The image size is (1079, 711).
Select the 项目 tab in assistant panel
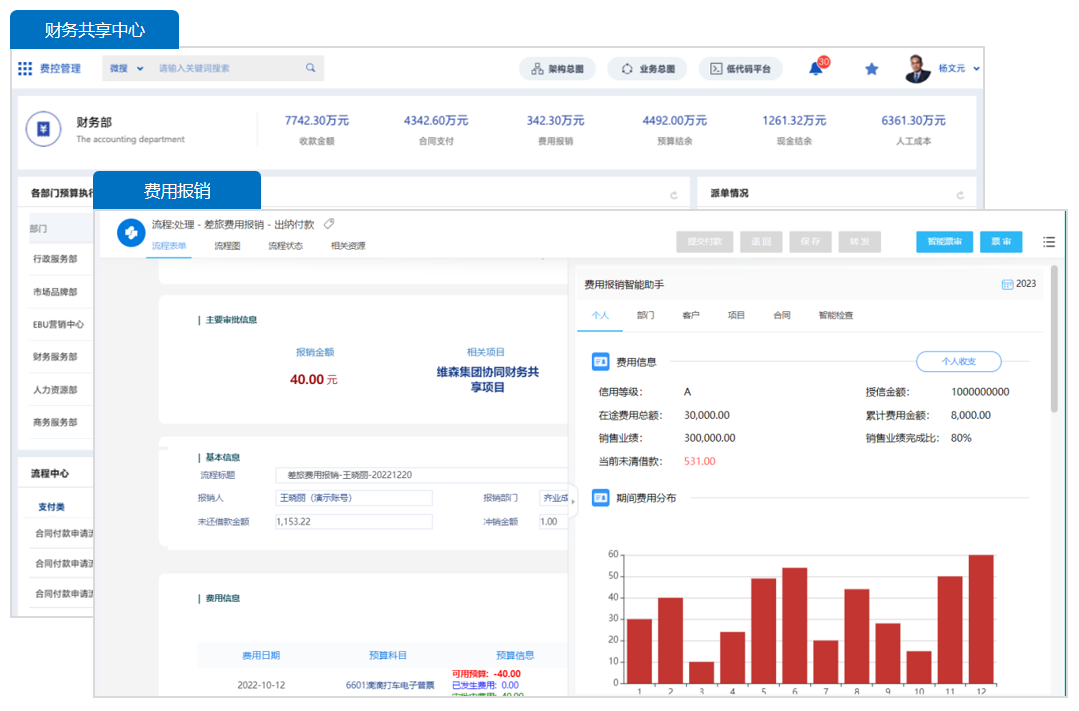point(736,315)
